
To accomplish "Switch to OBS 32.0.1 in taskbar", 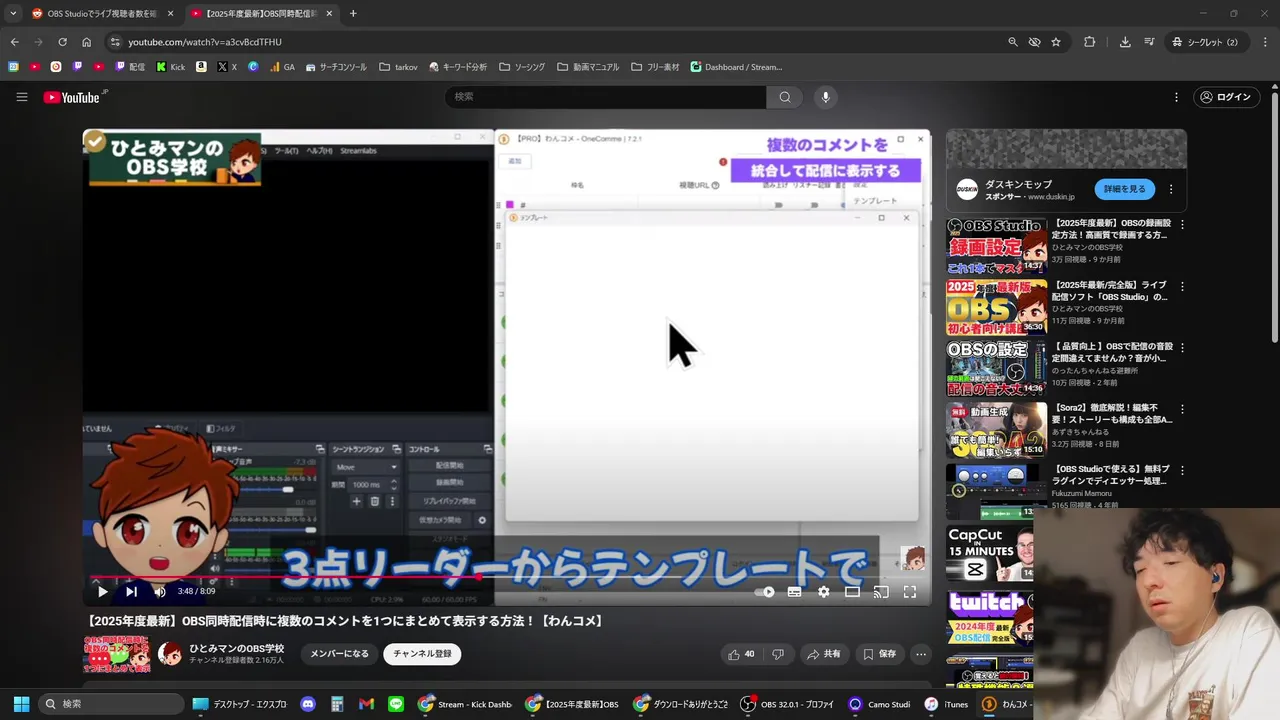I will [788, 704].
